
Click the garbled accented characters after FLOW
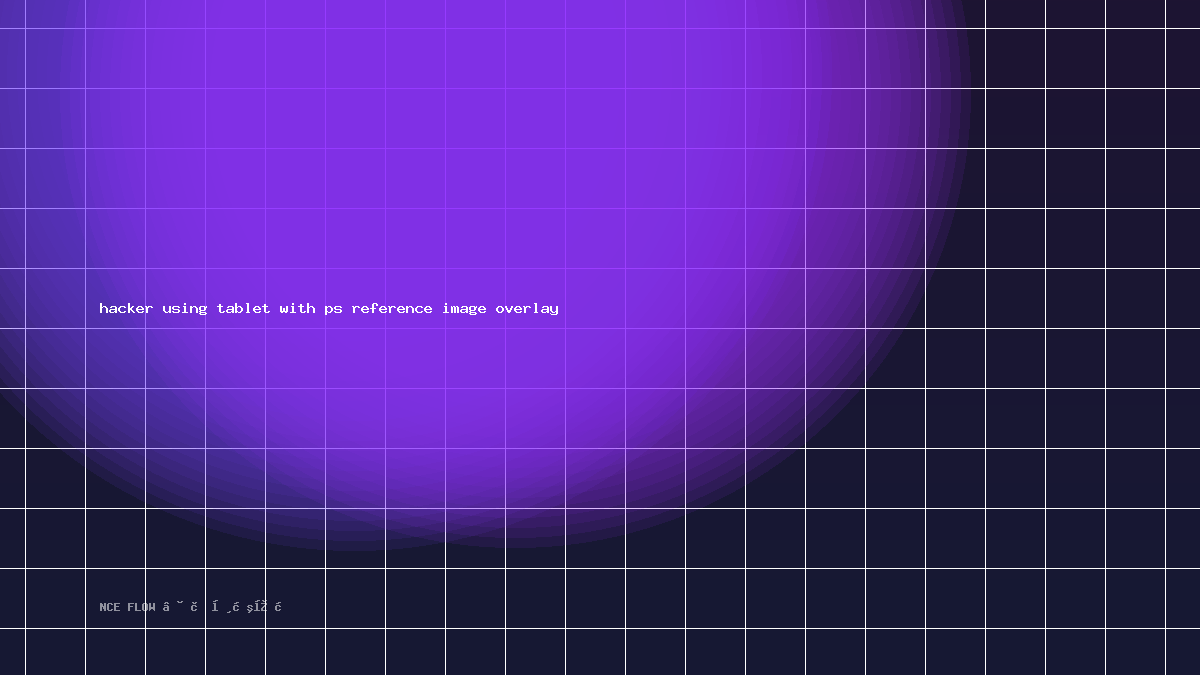[222, 607]
